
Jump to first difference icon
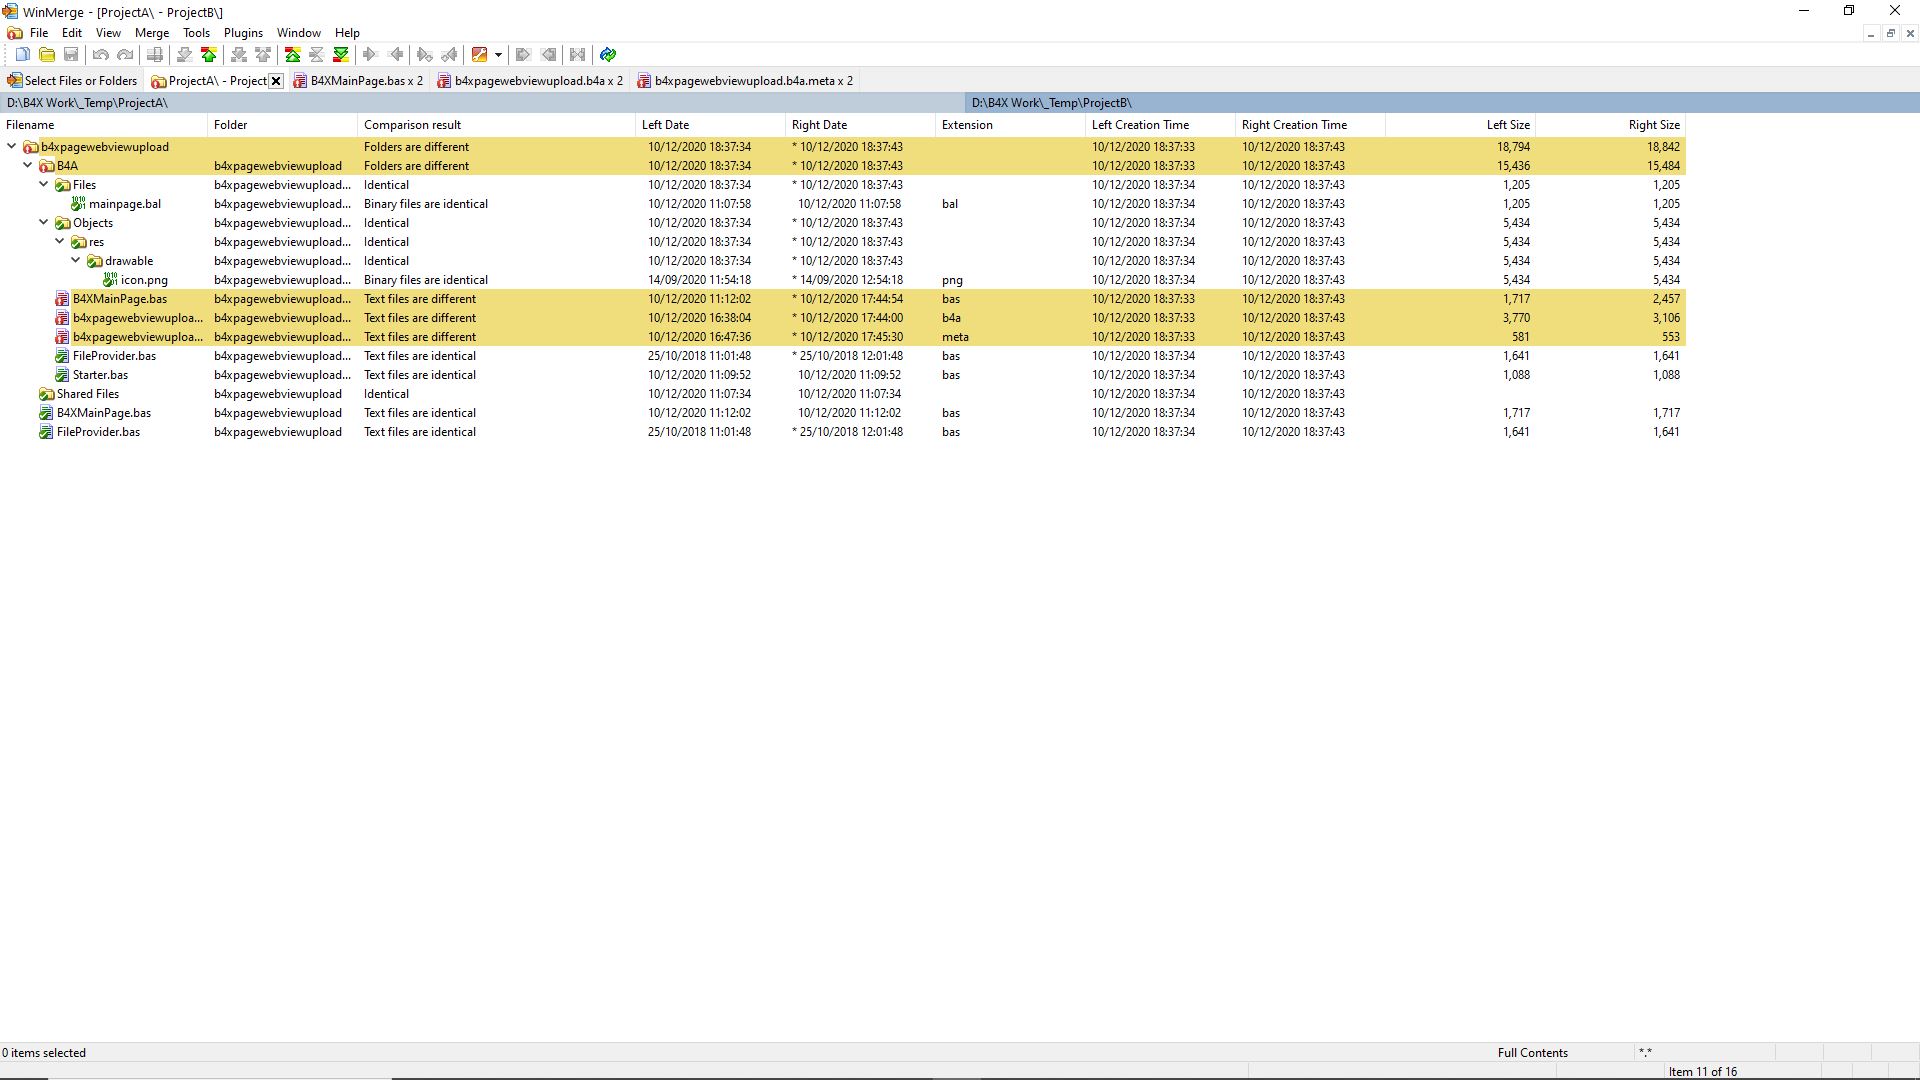[293, 55]
